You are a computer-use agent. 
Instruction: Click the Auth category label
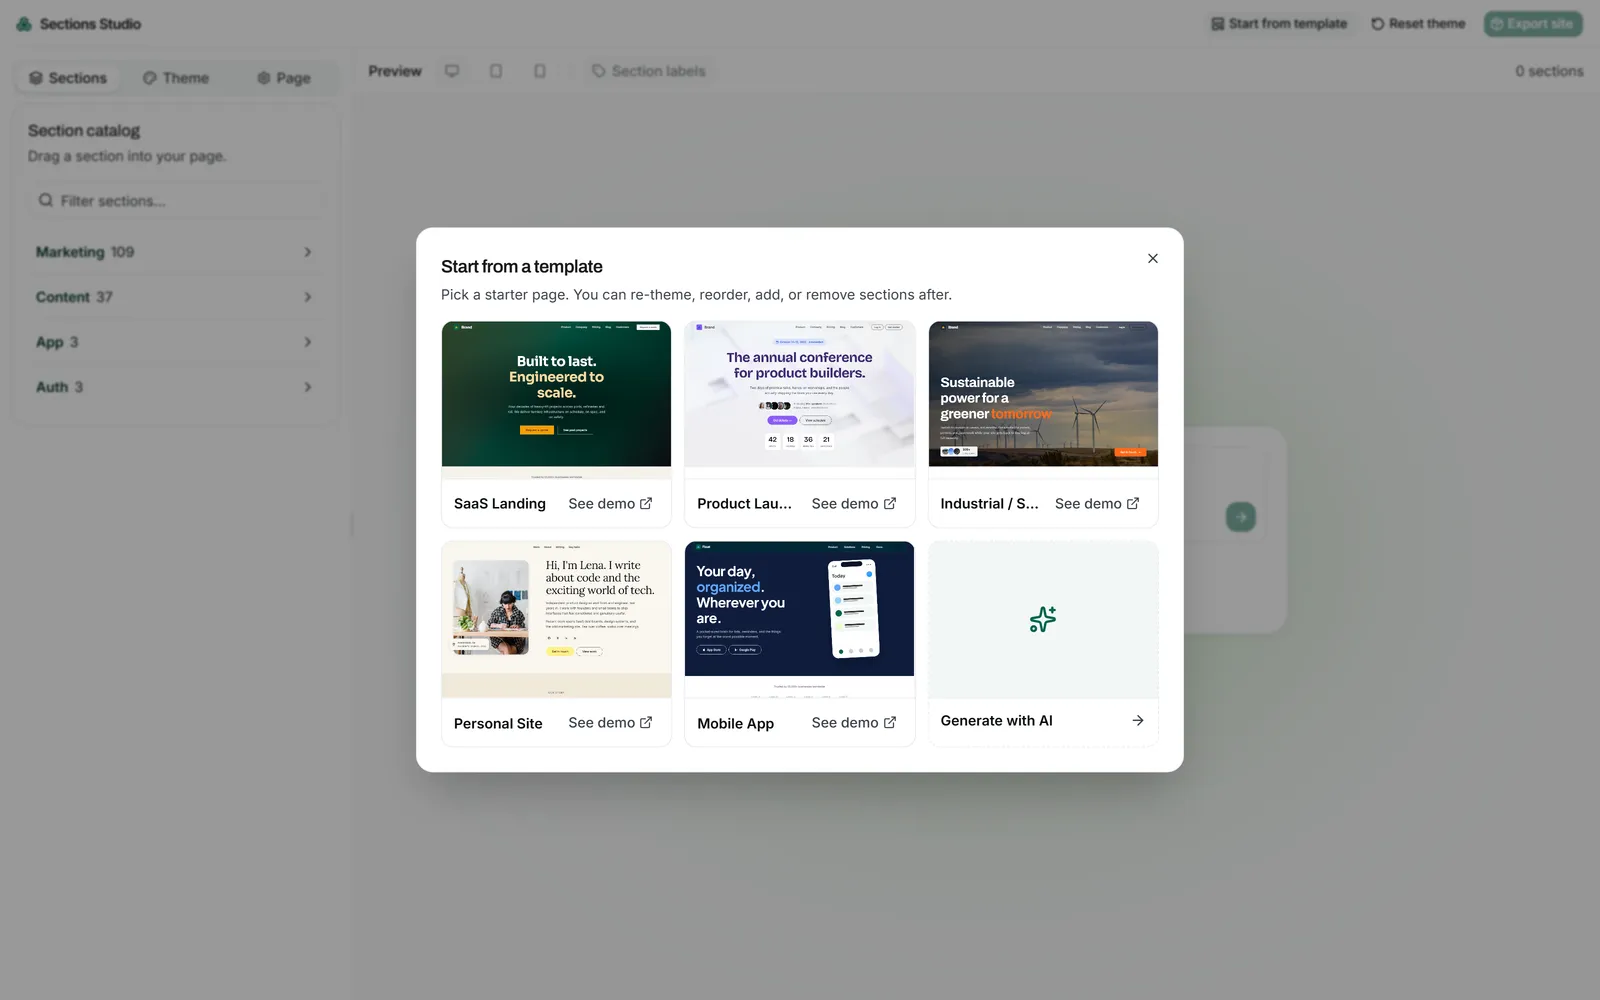click(52, 387)
